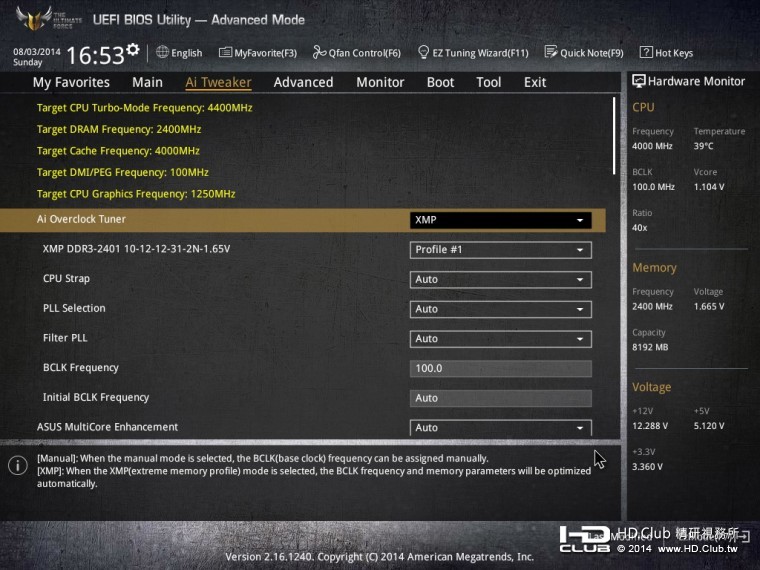Open the Filter PLL dropdown
Image resolution: width=760 pixels, height=570 pixels.
click(501, 339)
